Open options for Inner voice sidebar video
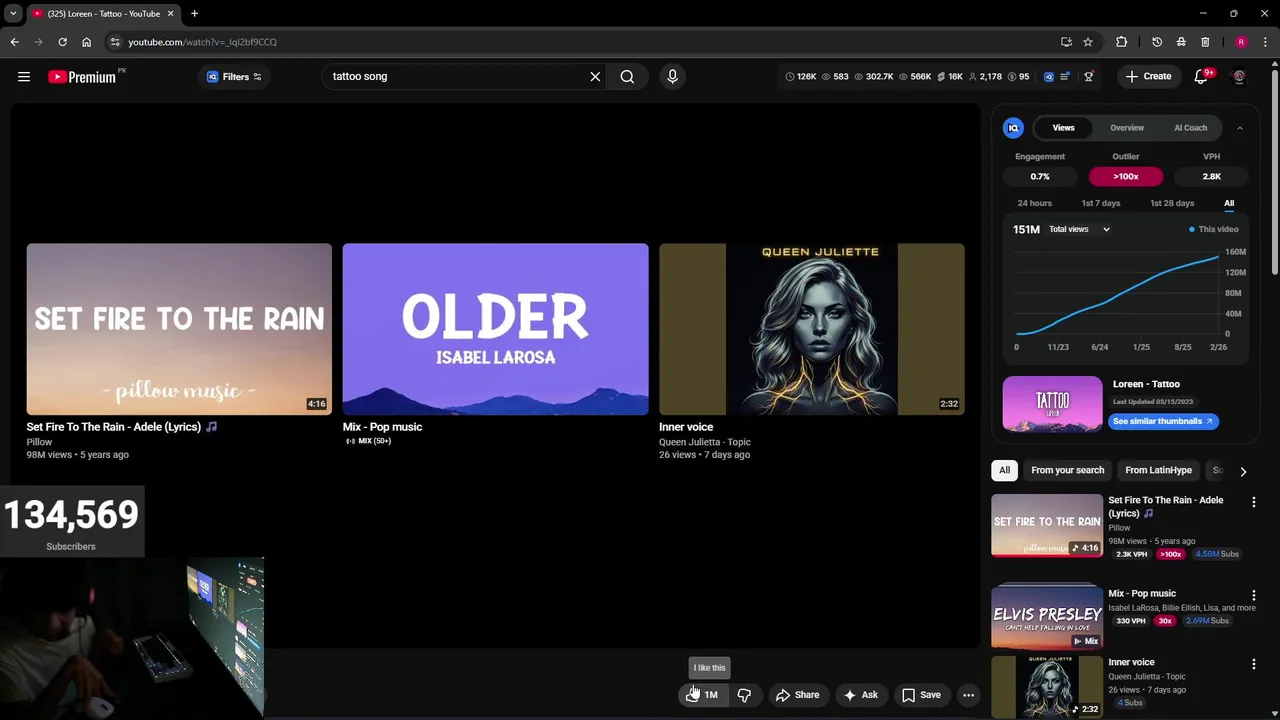 pos(1253,664)
